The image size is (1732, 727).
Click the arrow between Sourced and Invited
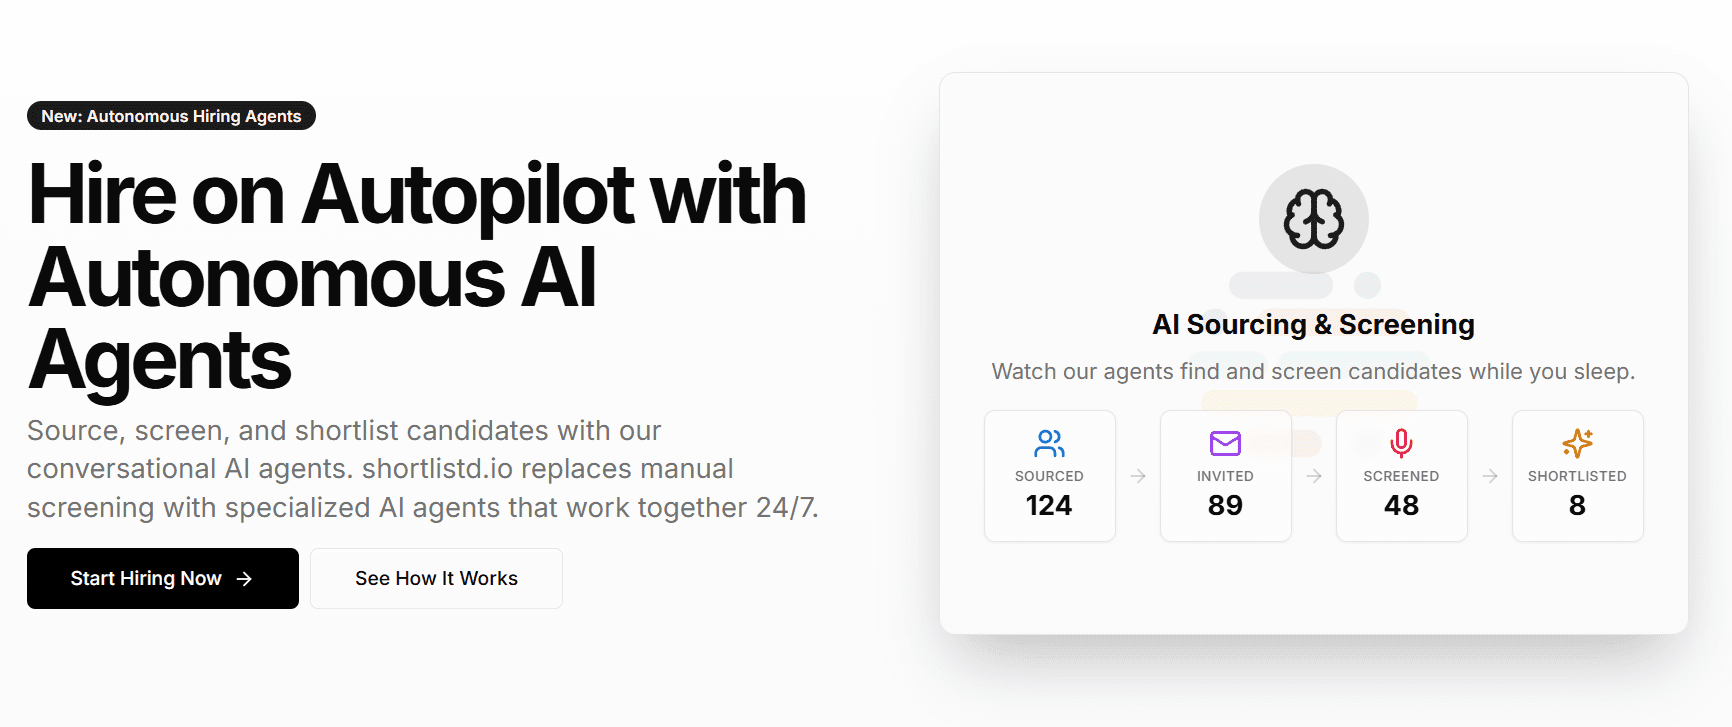click(x=1137, y=476)
